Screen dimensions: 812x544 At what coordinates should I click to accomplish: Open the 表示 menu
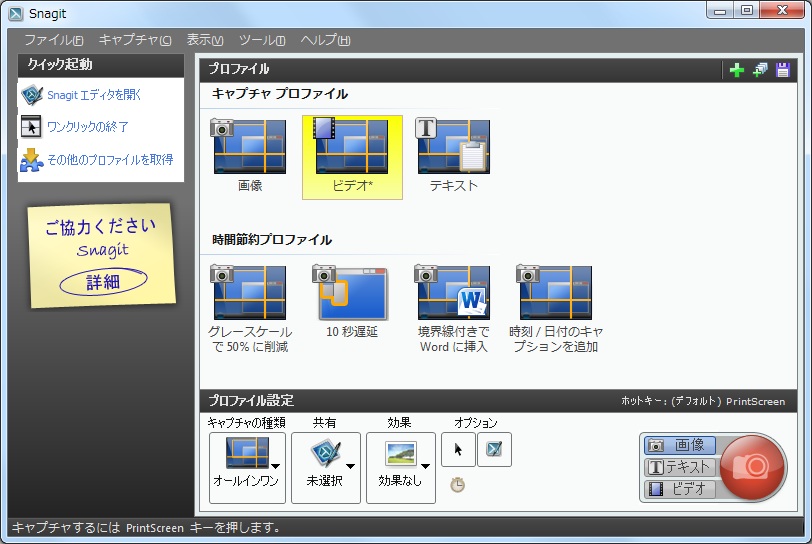coord(205,40)
